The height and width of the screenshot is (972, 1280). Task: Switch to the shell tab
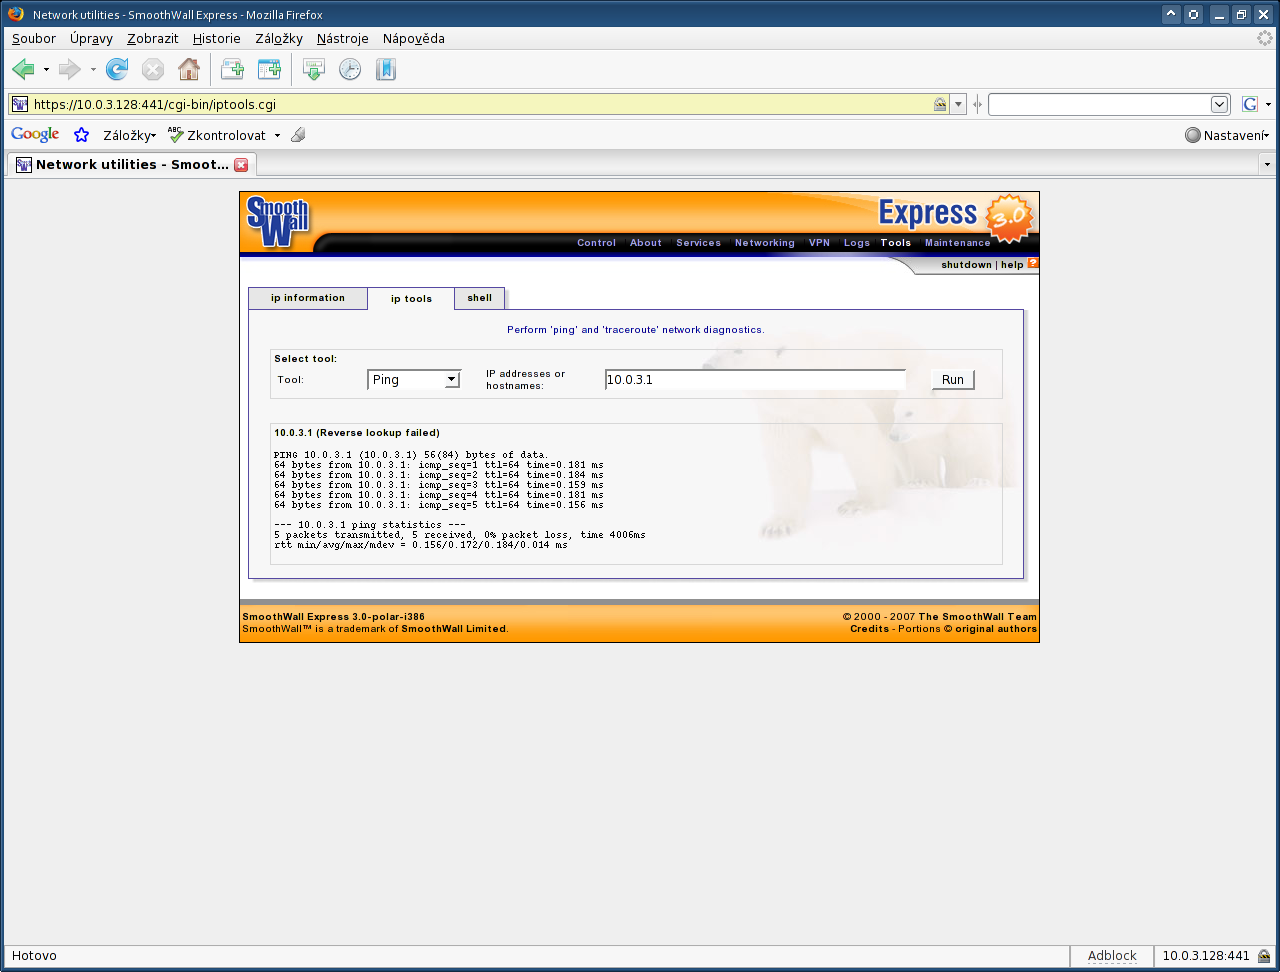point(480,298)
